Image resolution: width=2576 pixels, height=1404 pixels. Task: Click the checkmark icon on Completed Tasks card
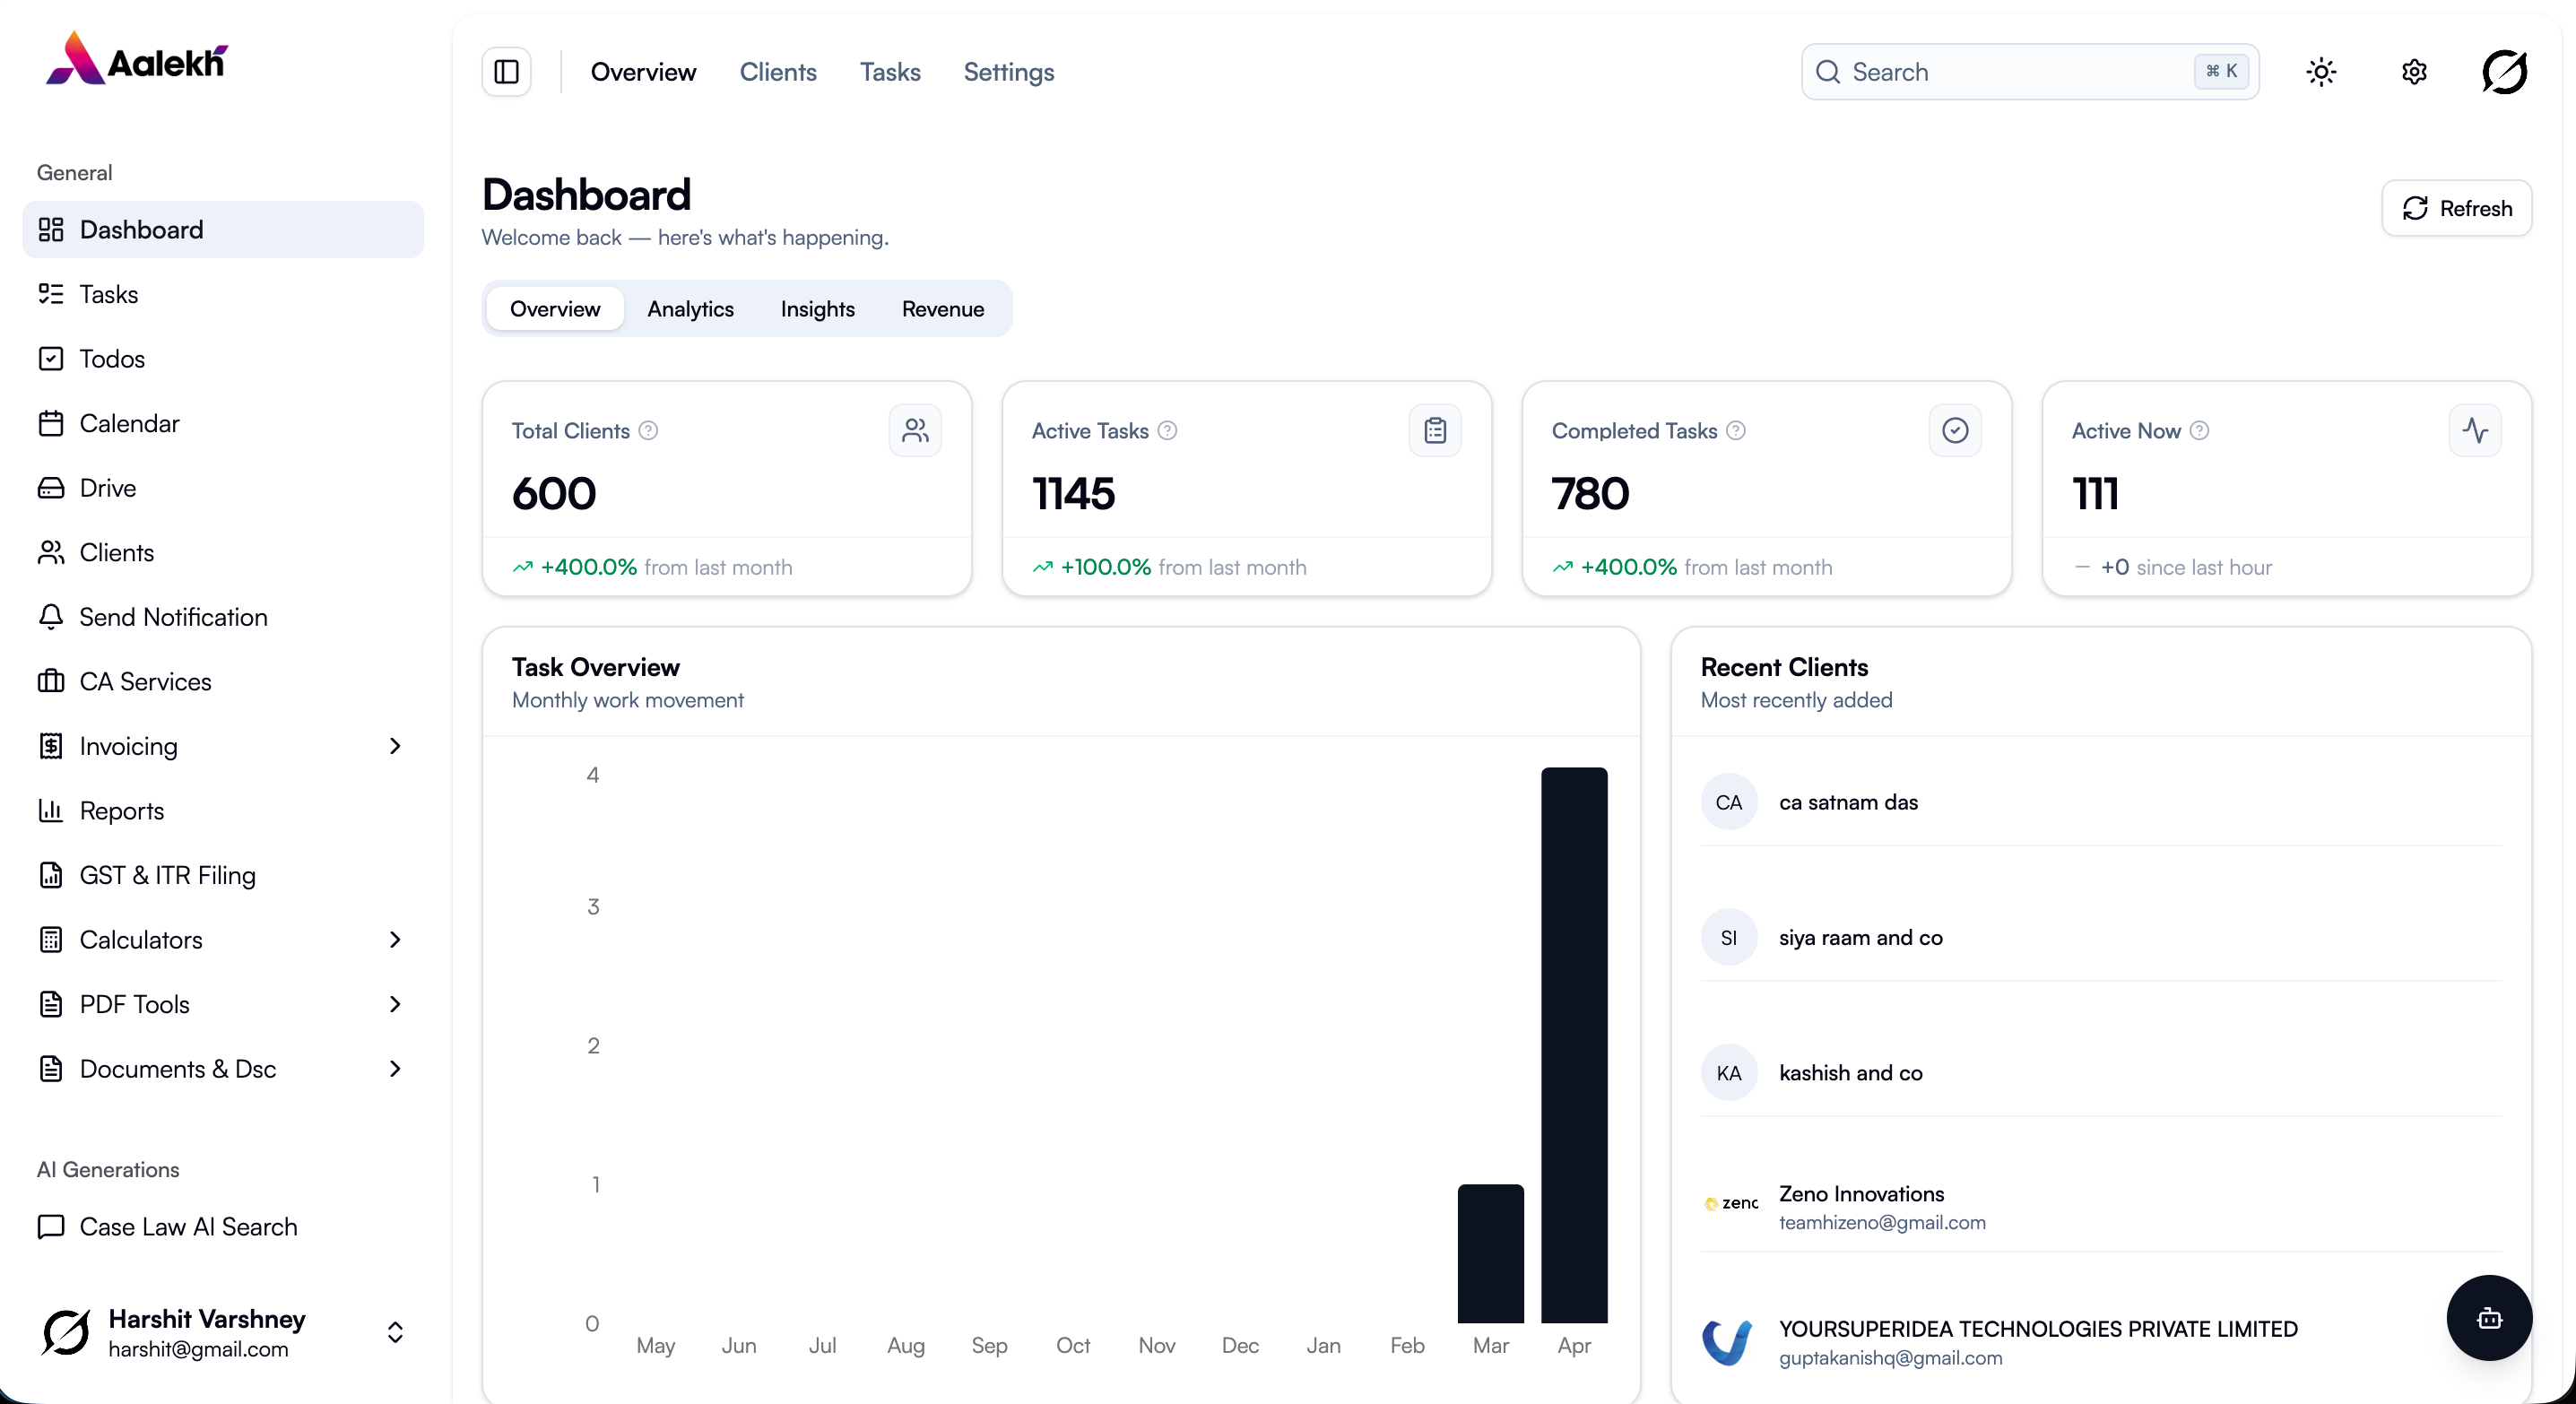point(1955,430)
